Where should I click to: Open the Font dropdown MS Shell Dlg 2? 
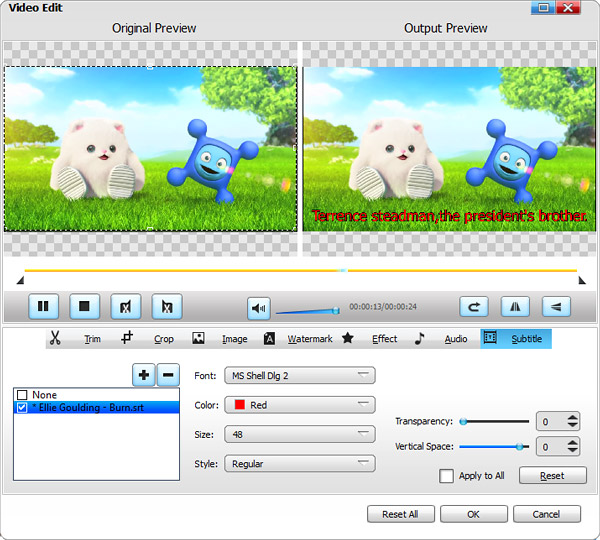(x=300, y=375)
